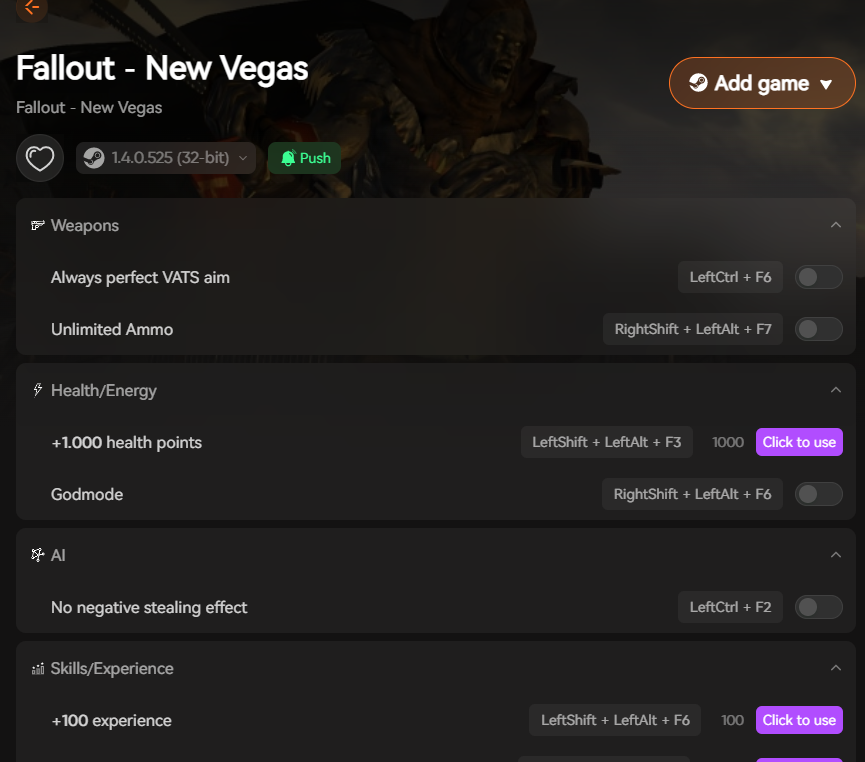Click the icon beside the AI section header
The height and width of the screenshot is (762, 865).
click(x=37, y=555)
